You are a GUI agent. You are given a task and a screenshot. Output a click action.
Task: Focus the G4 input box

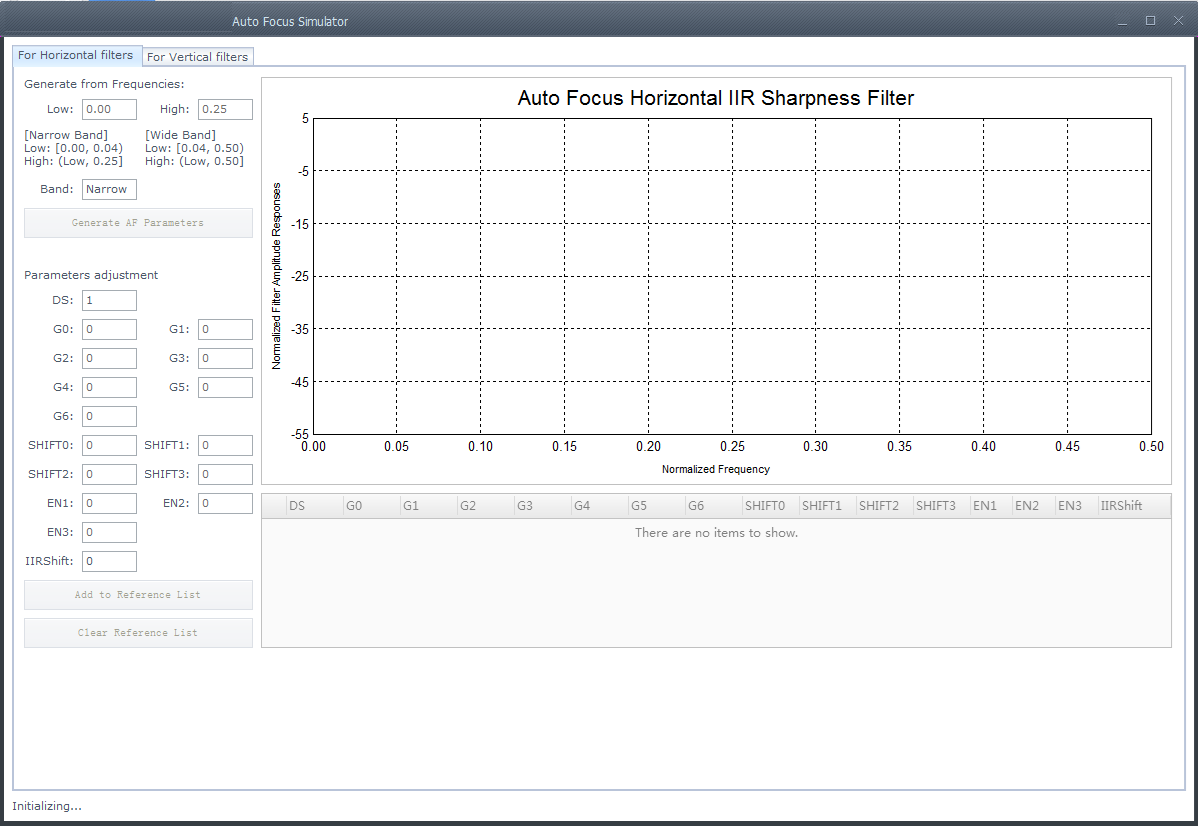pyautogui.click(x=109, y=387)
